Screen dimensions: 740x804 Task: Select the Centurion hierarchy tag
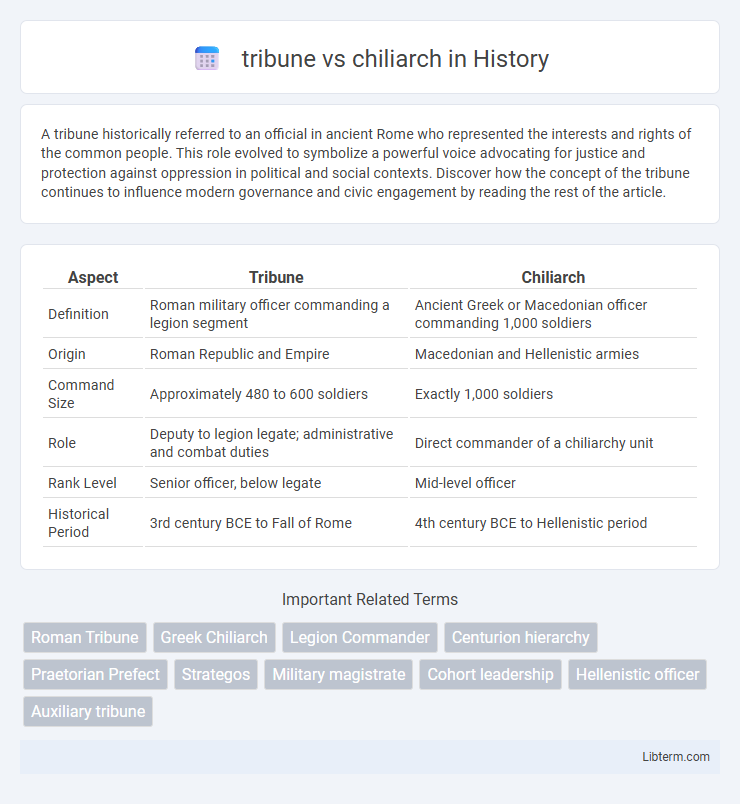(x=521, y=637)
